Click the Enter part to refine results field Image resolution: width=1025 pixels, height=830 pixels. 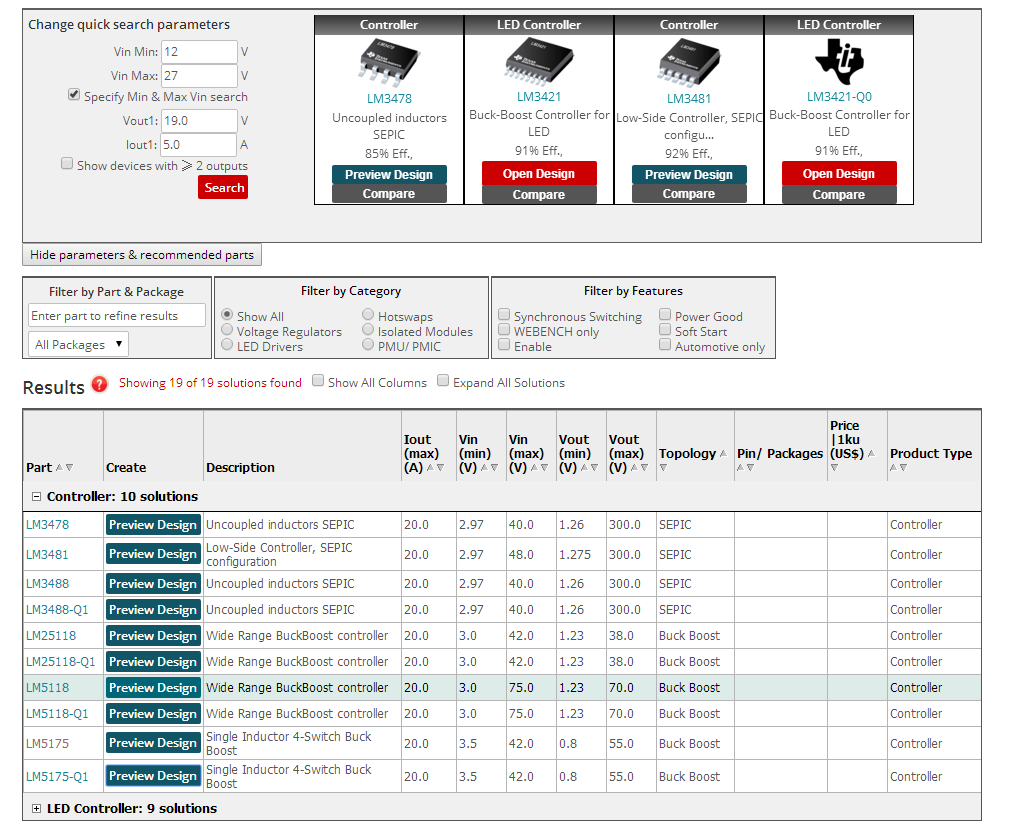point(117,316)
